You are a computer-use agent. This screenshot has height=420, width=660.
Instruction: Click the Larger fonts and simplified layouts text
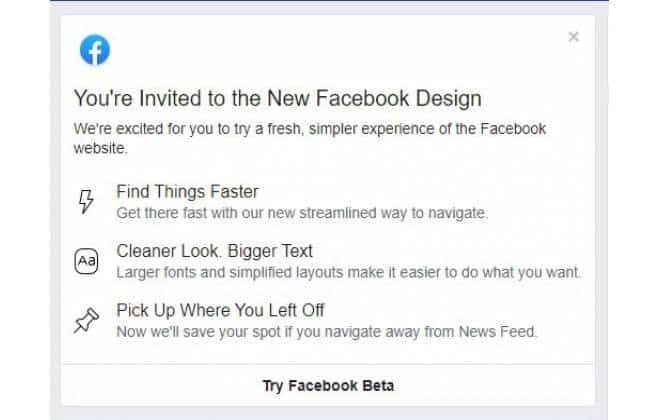tap(349, 272)
